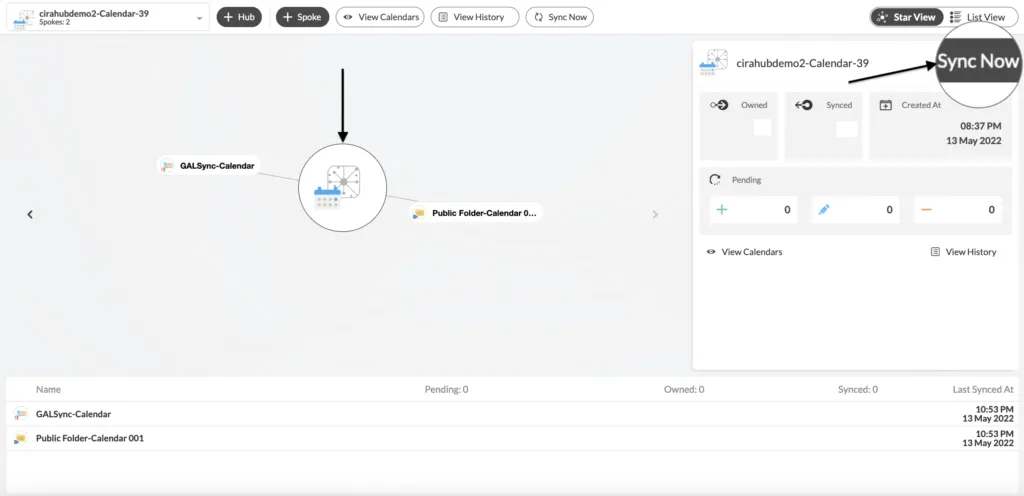Click the Pending: 0 column header
1024x496 pixels.
(x=447, y=389)
